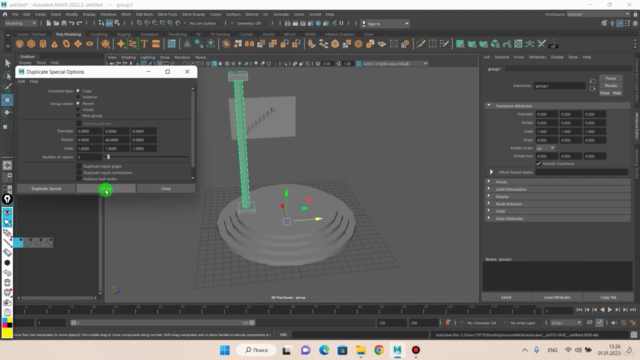Click the Open scene toolbar icon
The image size is (640, 360).
[x=56, y=23]
